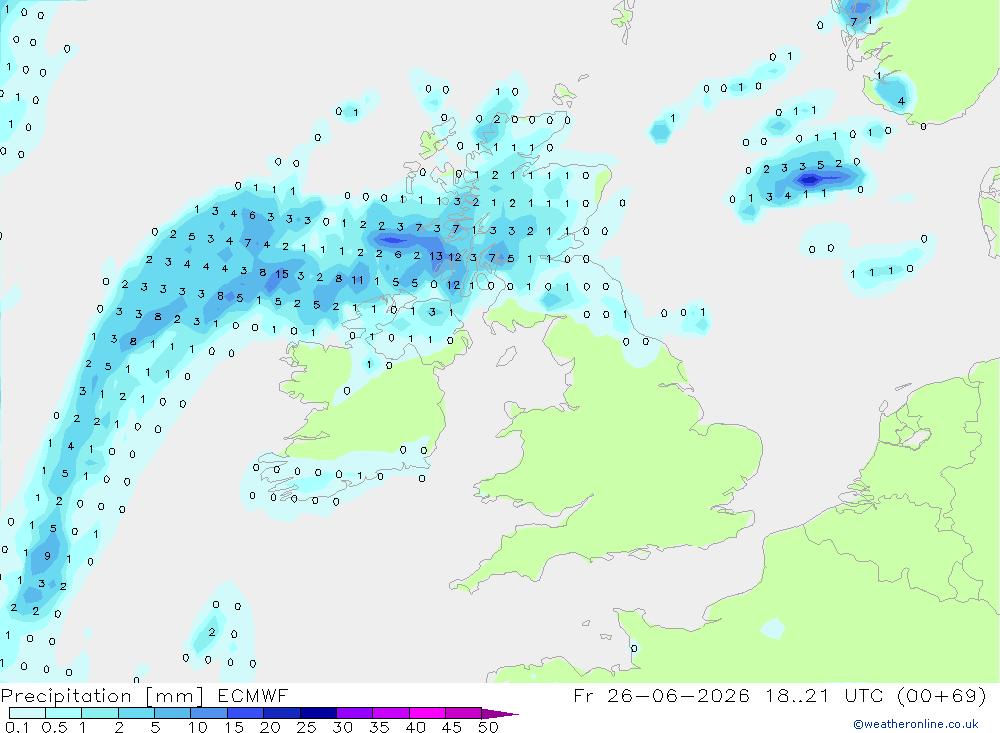The image size is (1000, 733).
Task: Pick the 15–20 mm legend color swatch
Action: (246, 713)
